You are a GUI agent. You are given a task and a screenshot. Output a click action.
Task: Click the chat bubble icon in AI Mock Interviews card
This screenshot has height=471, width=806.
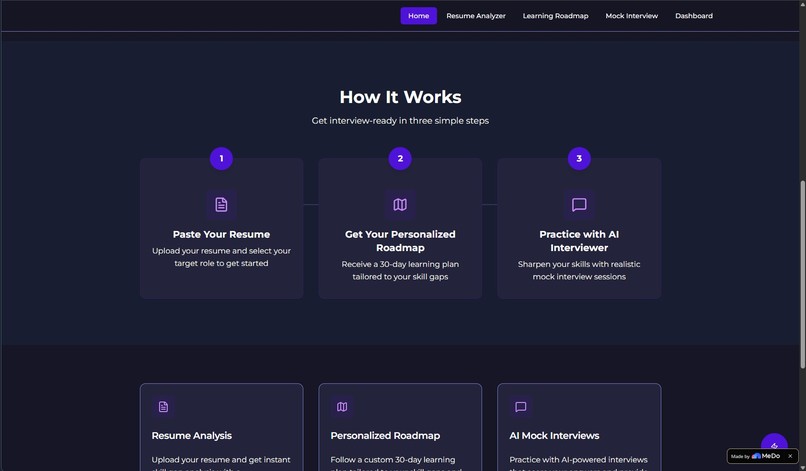click(x=521, y=407)
